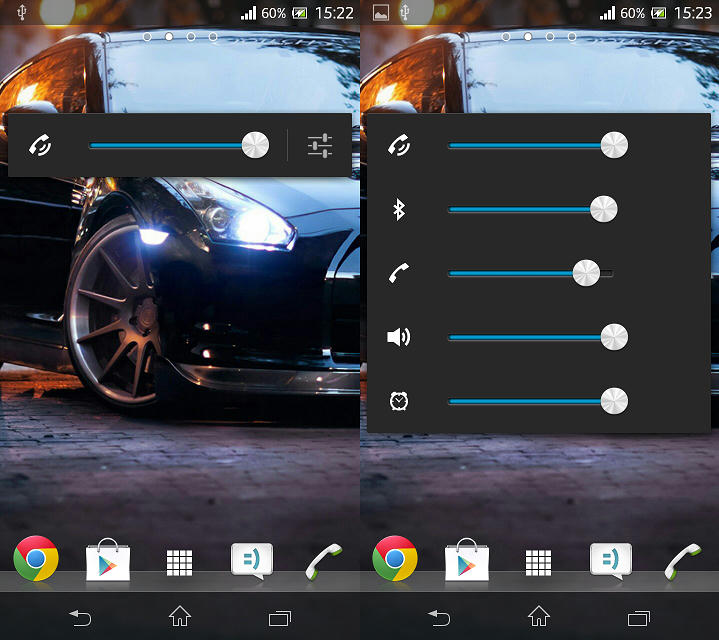Set in-call volume slider
Image resolution: width=719 pixels, height=640 pixels.
click(531, 273)
